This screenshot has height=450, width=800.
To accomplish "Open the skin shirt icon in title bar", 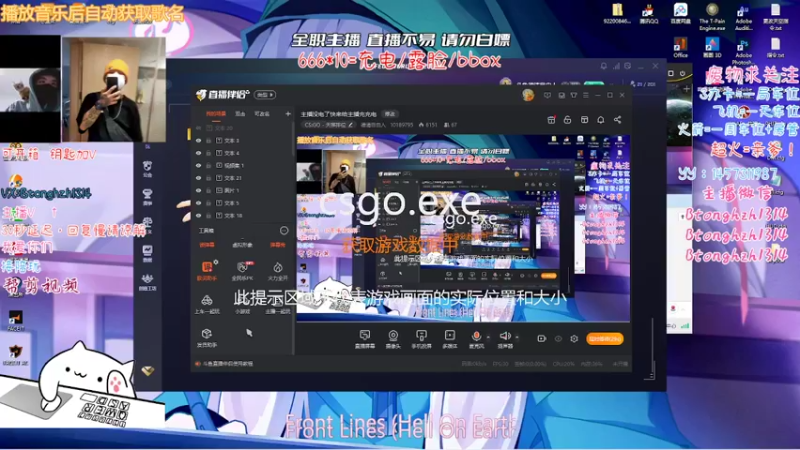I will click(573, 95).
